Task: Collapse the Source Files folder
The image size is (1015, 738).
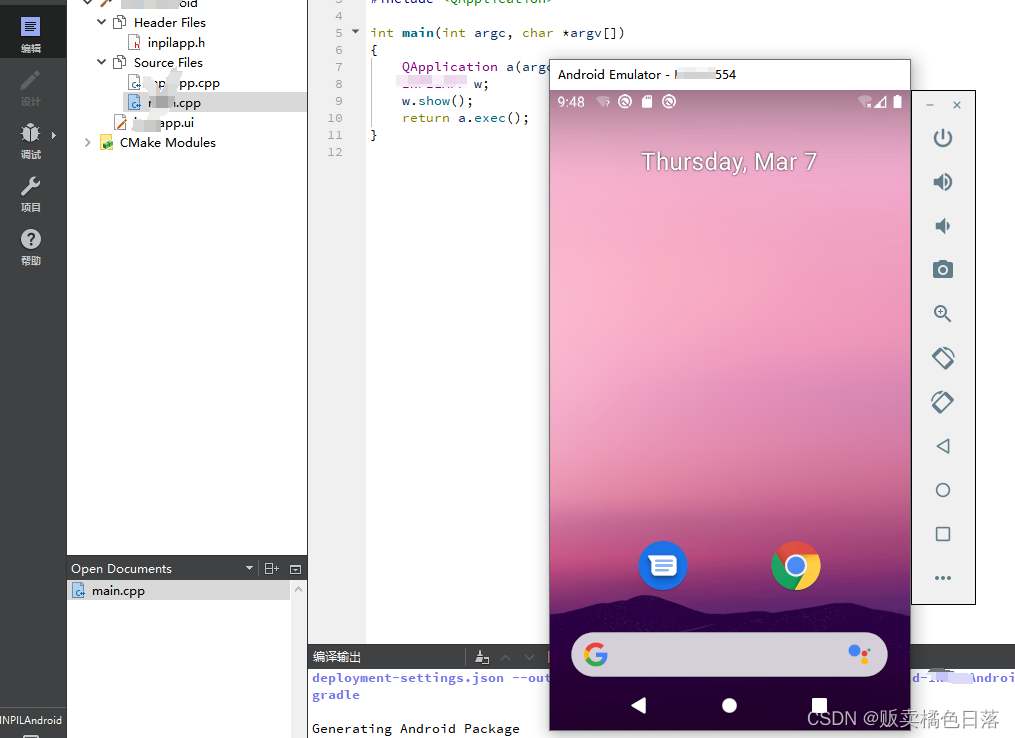Action: (100, 61)
